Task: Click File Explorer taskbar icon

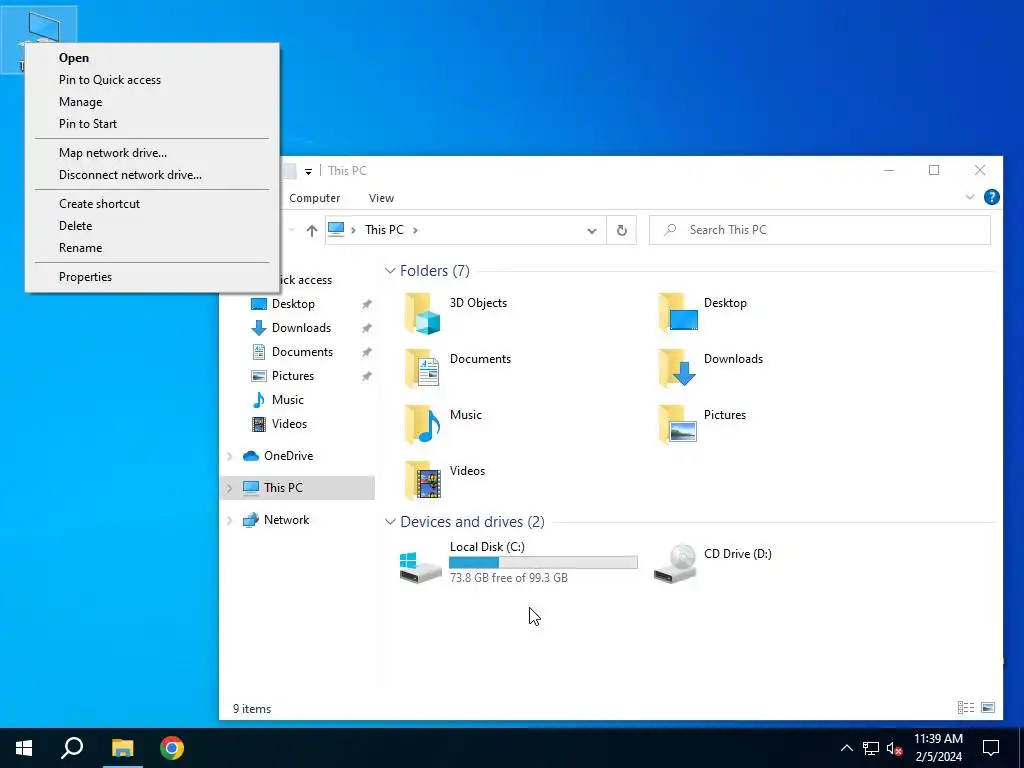Action: click(122, 748)
